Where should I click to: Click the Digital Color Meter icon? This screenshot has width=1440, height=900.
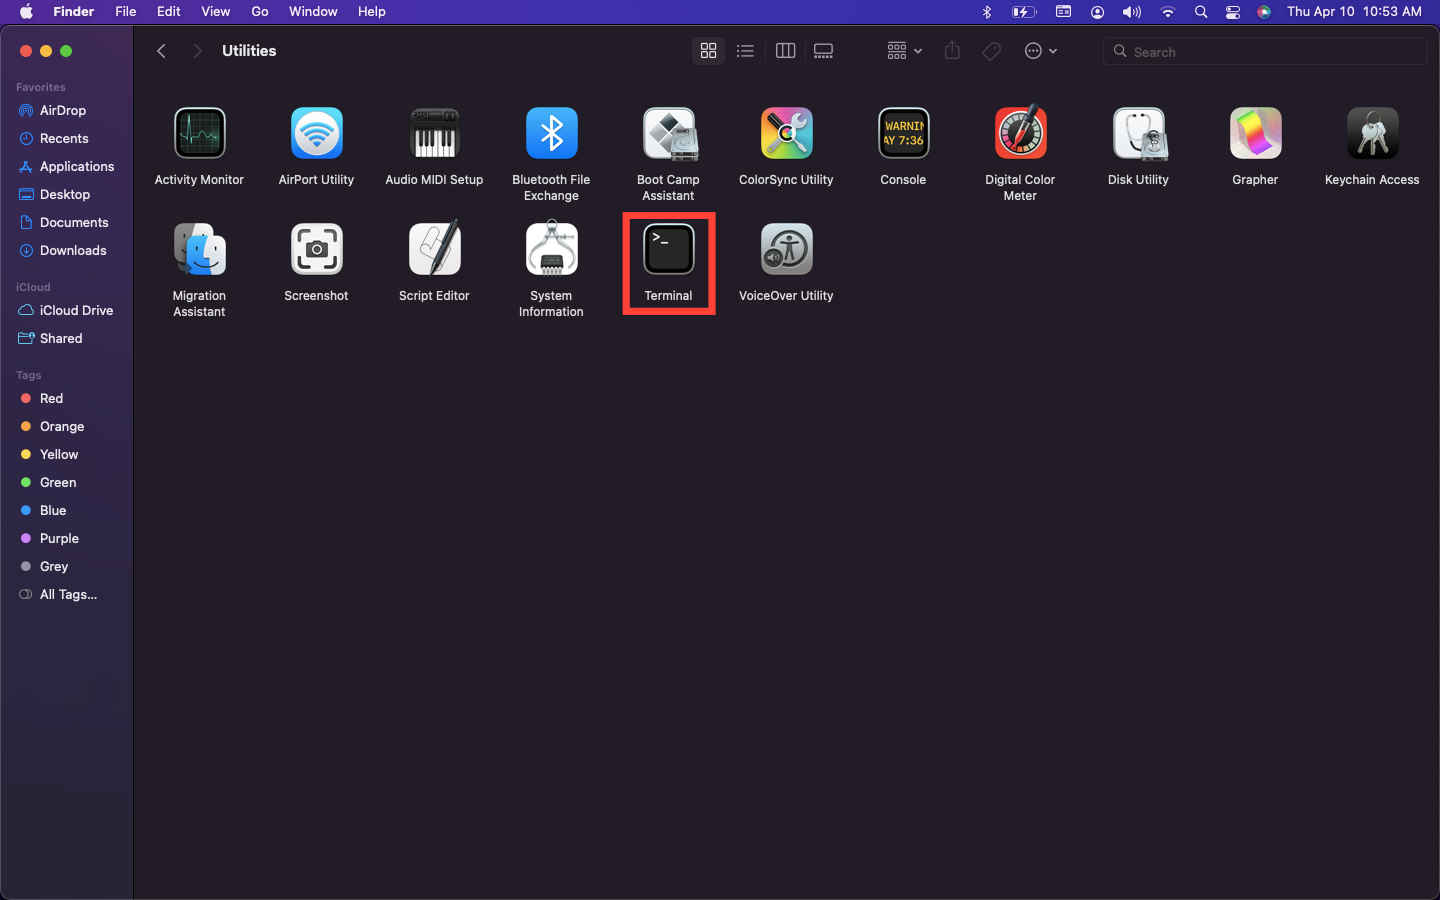click(x=1020, y=134)
